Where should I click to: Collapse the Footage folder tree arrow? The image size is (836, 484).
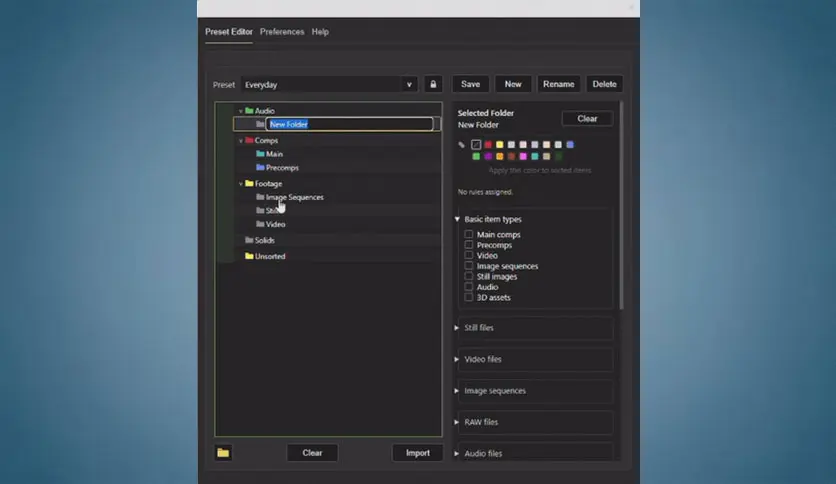[241, 183]
